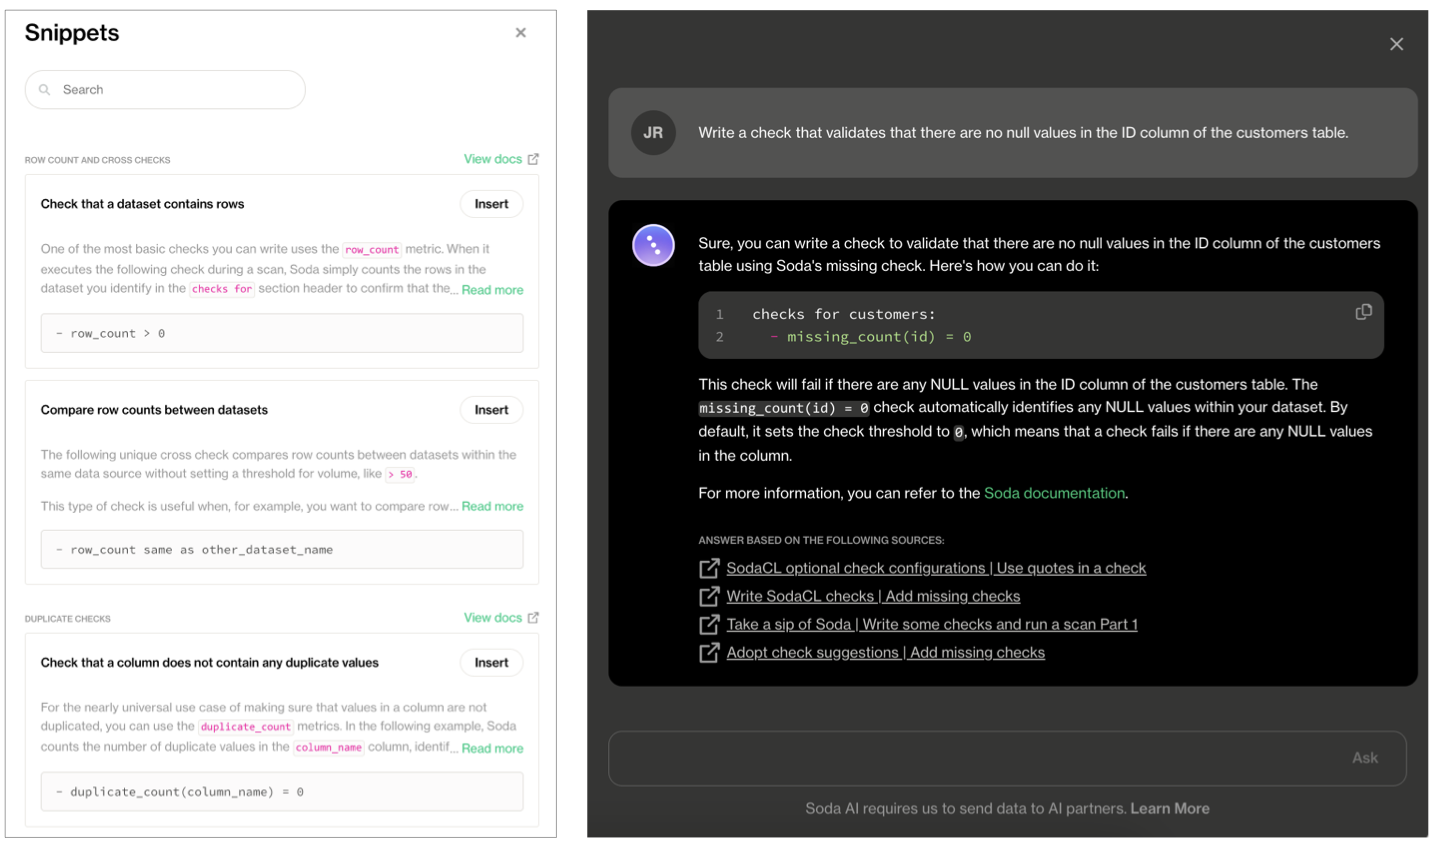Click external icon beside Adopt check suggestions
The height and width of the screenshot is (846, 1436).
709,653
